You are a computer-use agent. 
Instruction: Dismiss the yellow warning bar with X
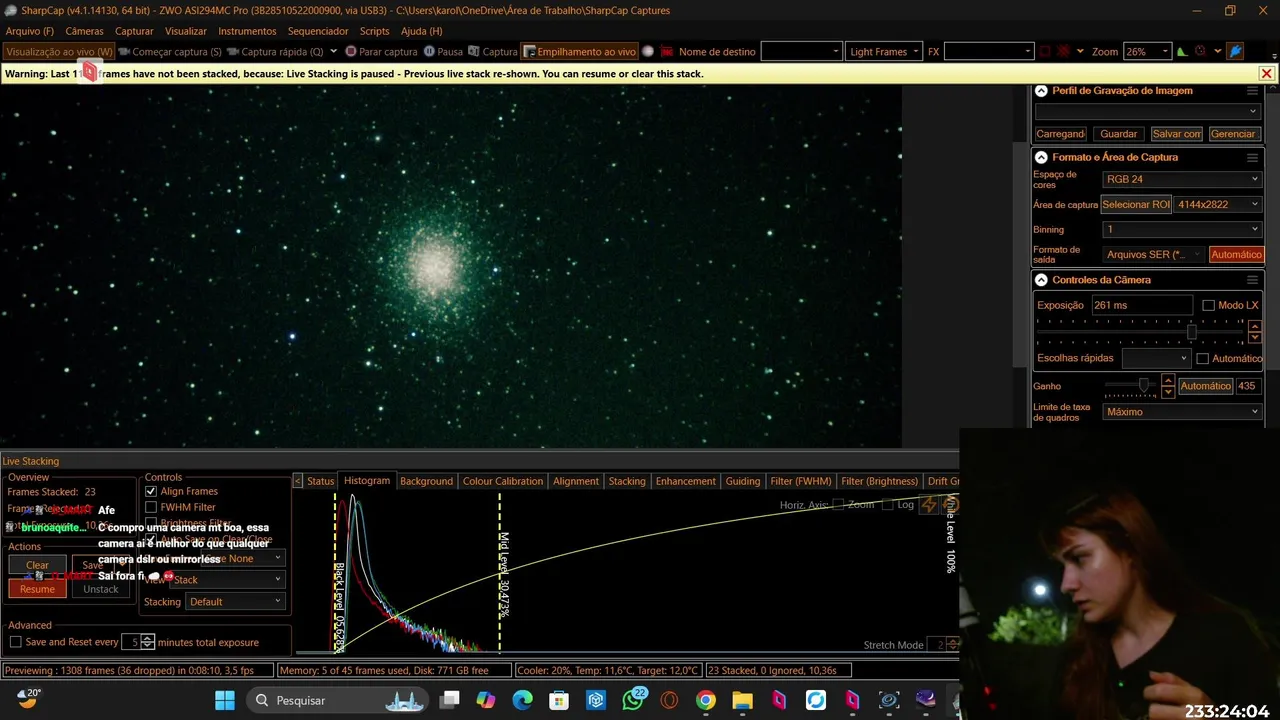[1266, 74]
